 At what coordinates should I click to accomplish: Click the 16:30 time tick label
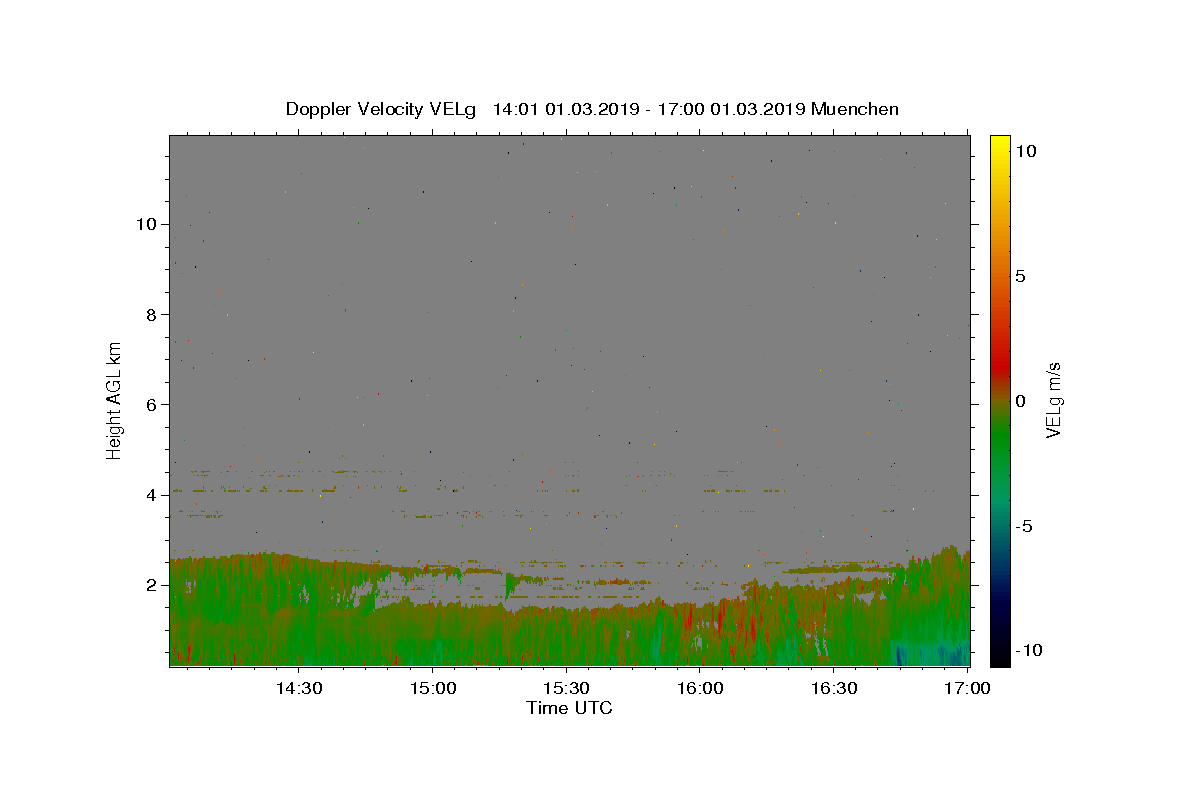[x=834, y=688]
